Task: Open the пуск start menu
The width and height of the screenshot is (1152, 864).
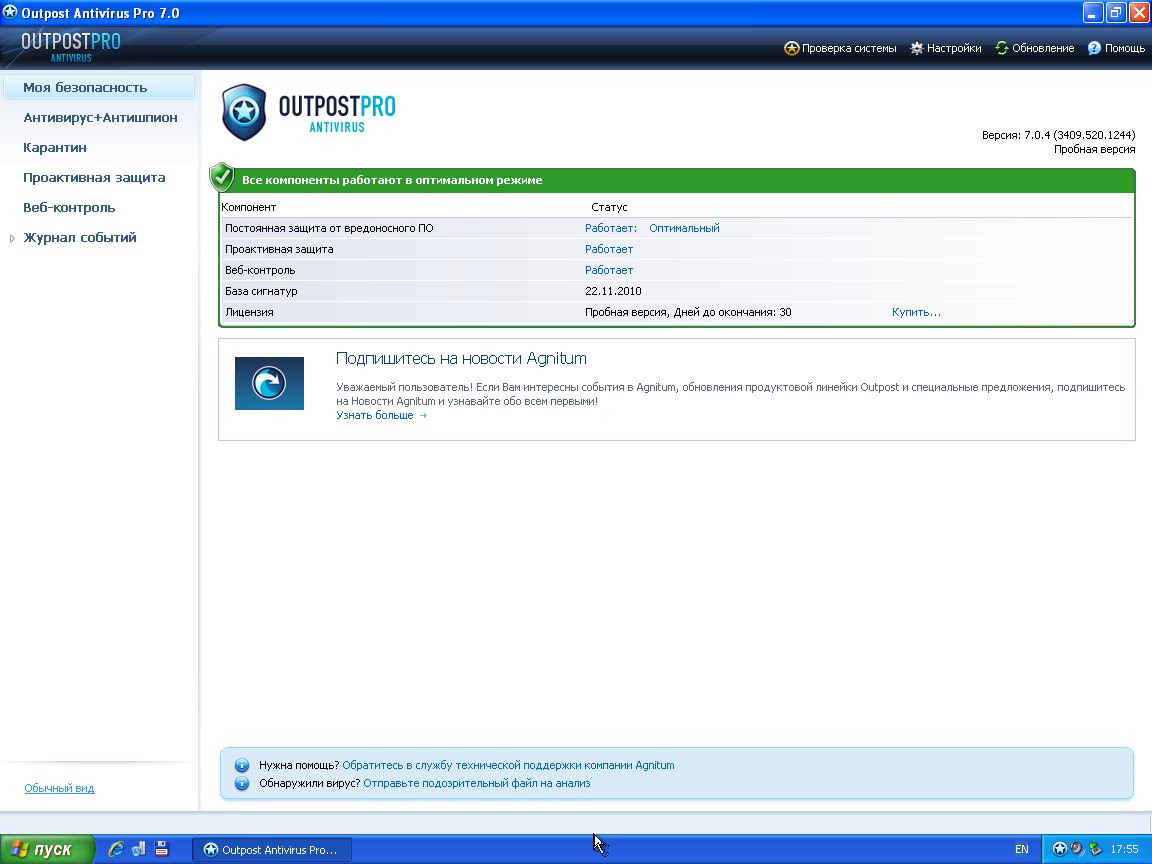Action: pyautogui.click(x=47, y=849)
